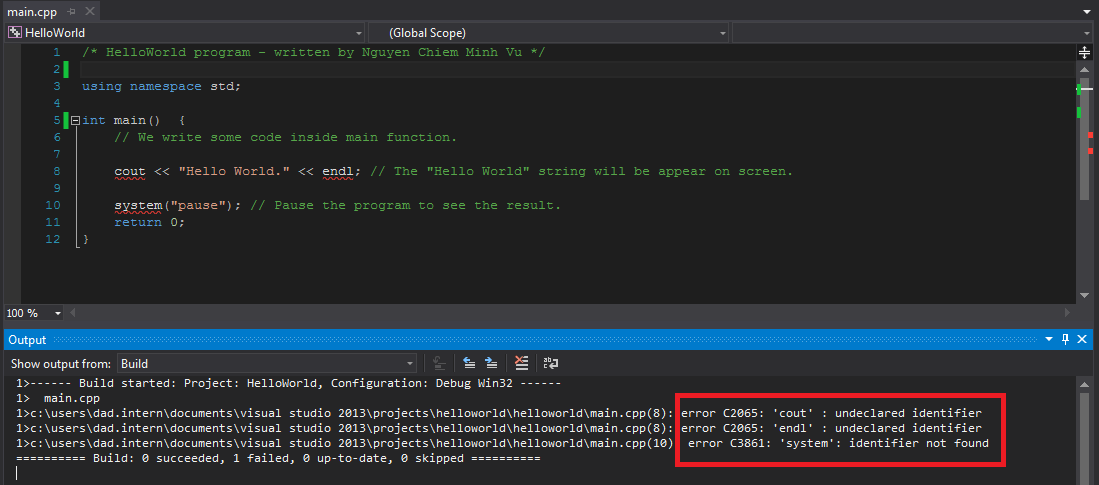The image size is (1099, 485).
Task: Click the Output panel scrollbar up arrow
Action: [x=1084, y=383]
